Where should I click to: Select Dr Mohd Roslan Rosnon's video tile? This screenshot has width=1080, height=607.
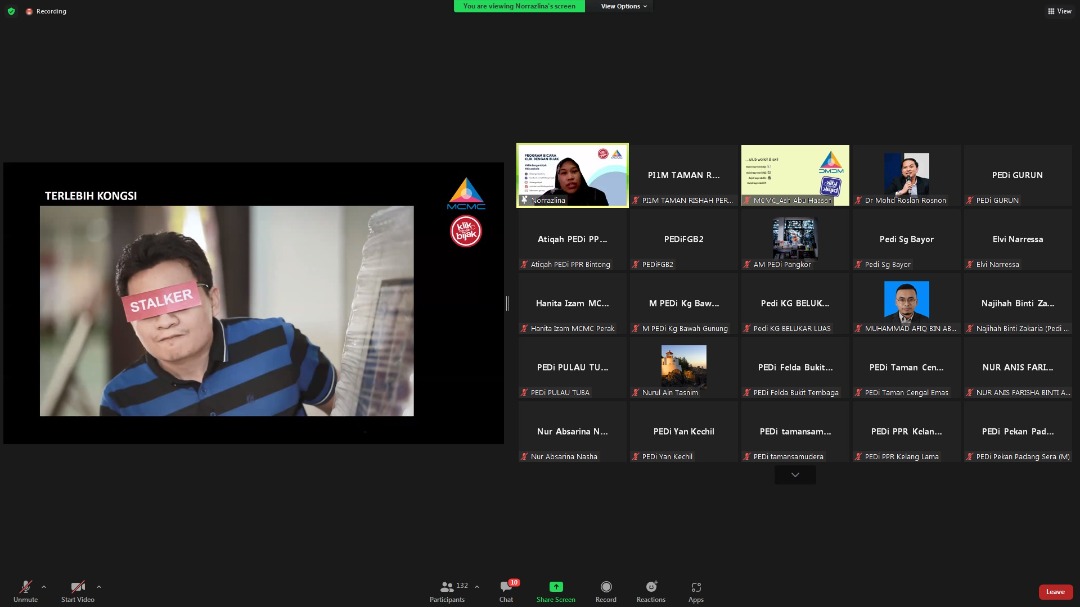click(906, 175)
